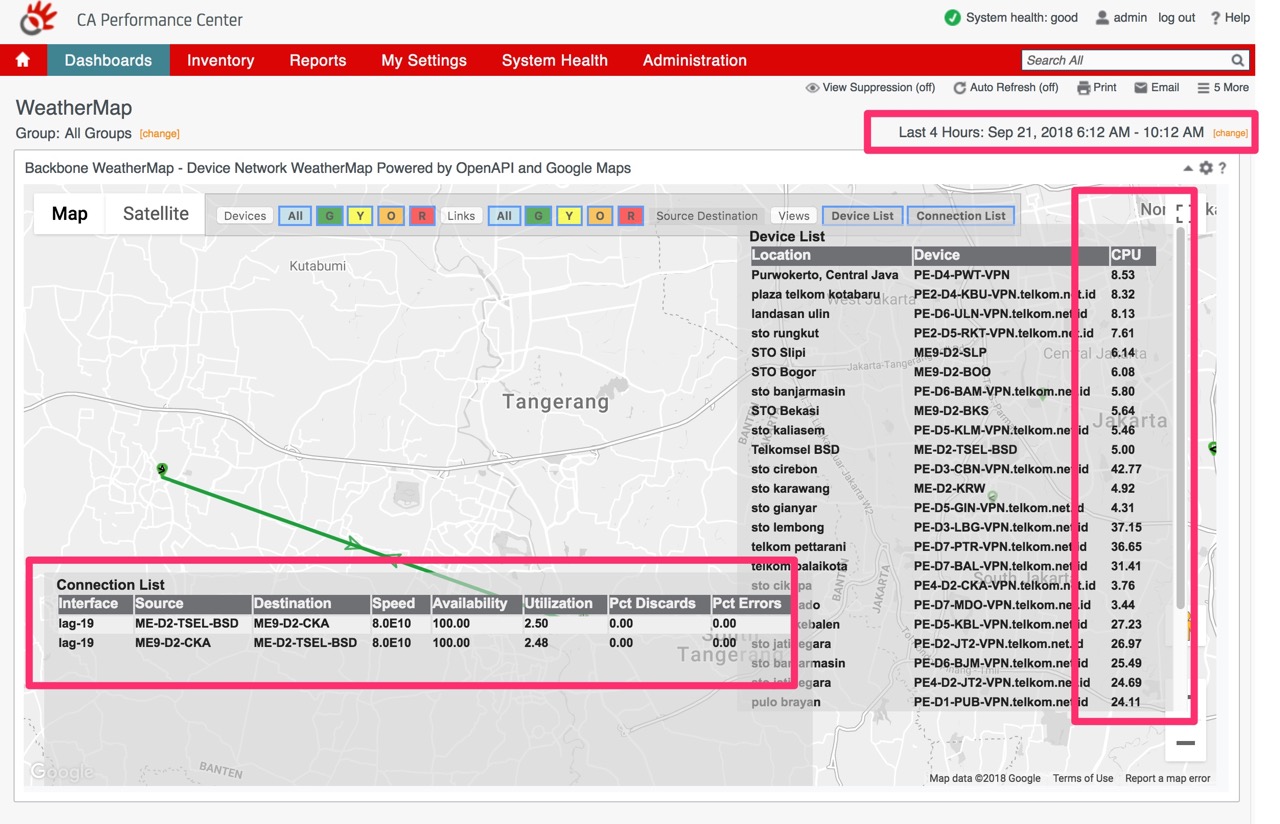
Task: Click the CA Performance Center logo
Action: click(x=38, y=18)
